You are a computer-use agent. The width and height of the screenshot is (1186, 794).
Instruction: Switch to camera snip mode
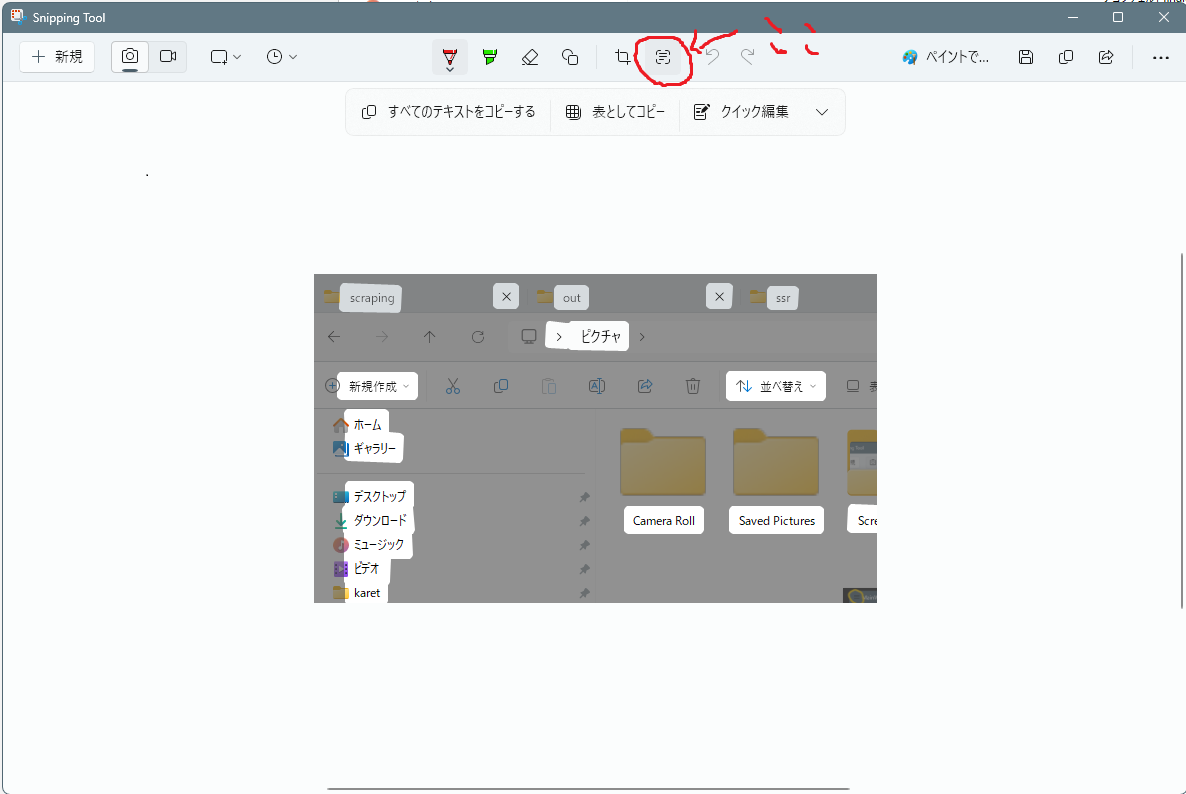pos(130,57)
